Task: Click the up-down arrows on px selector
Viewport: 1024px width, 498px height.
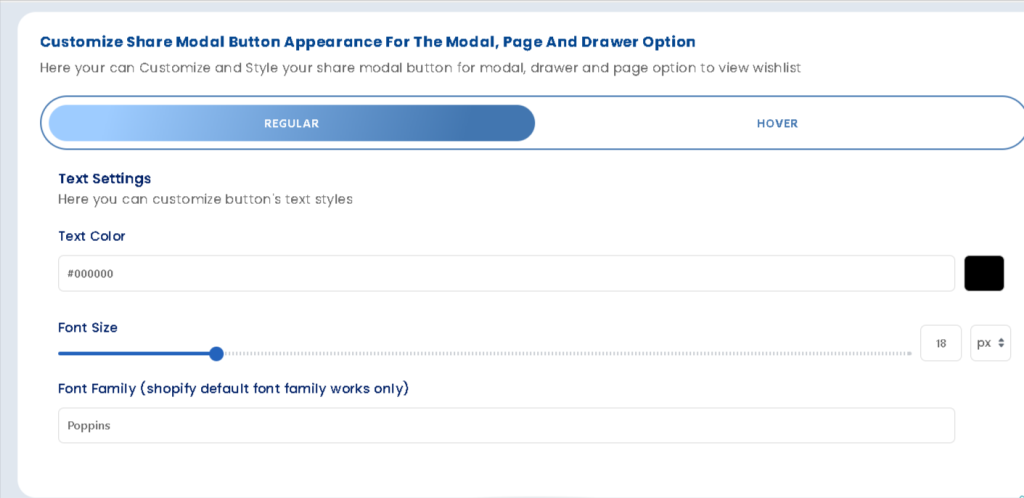Action: click(1001, 343)
